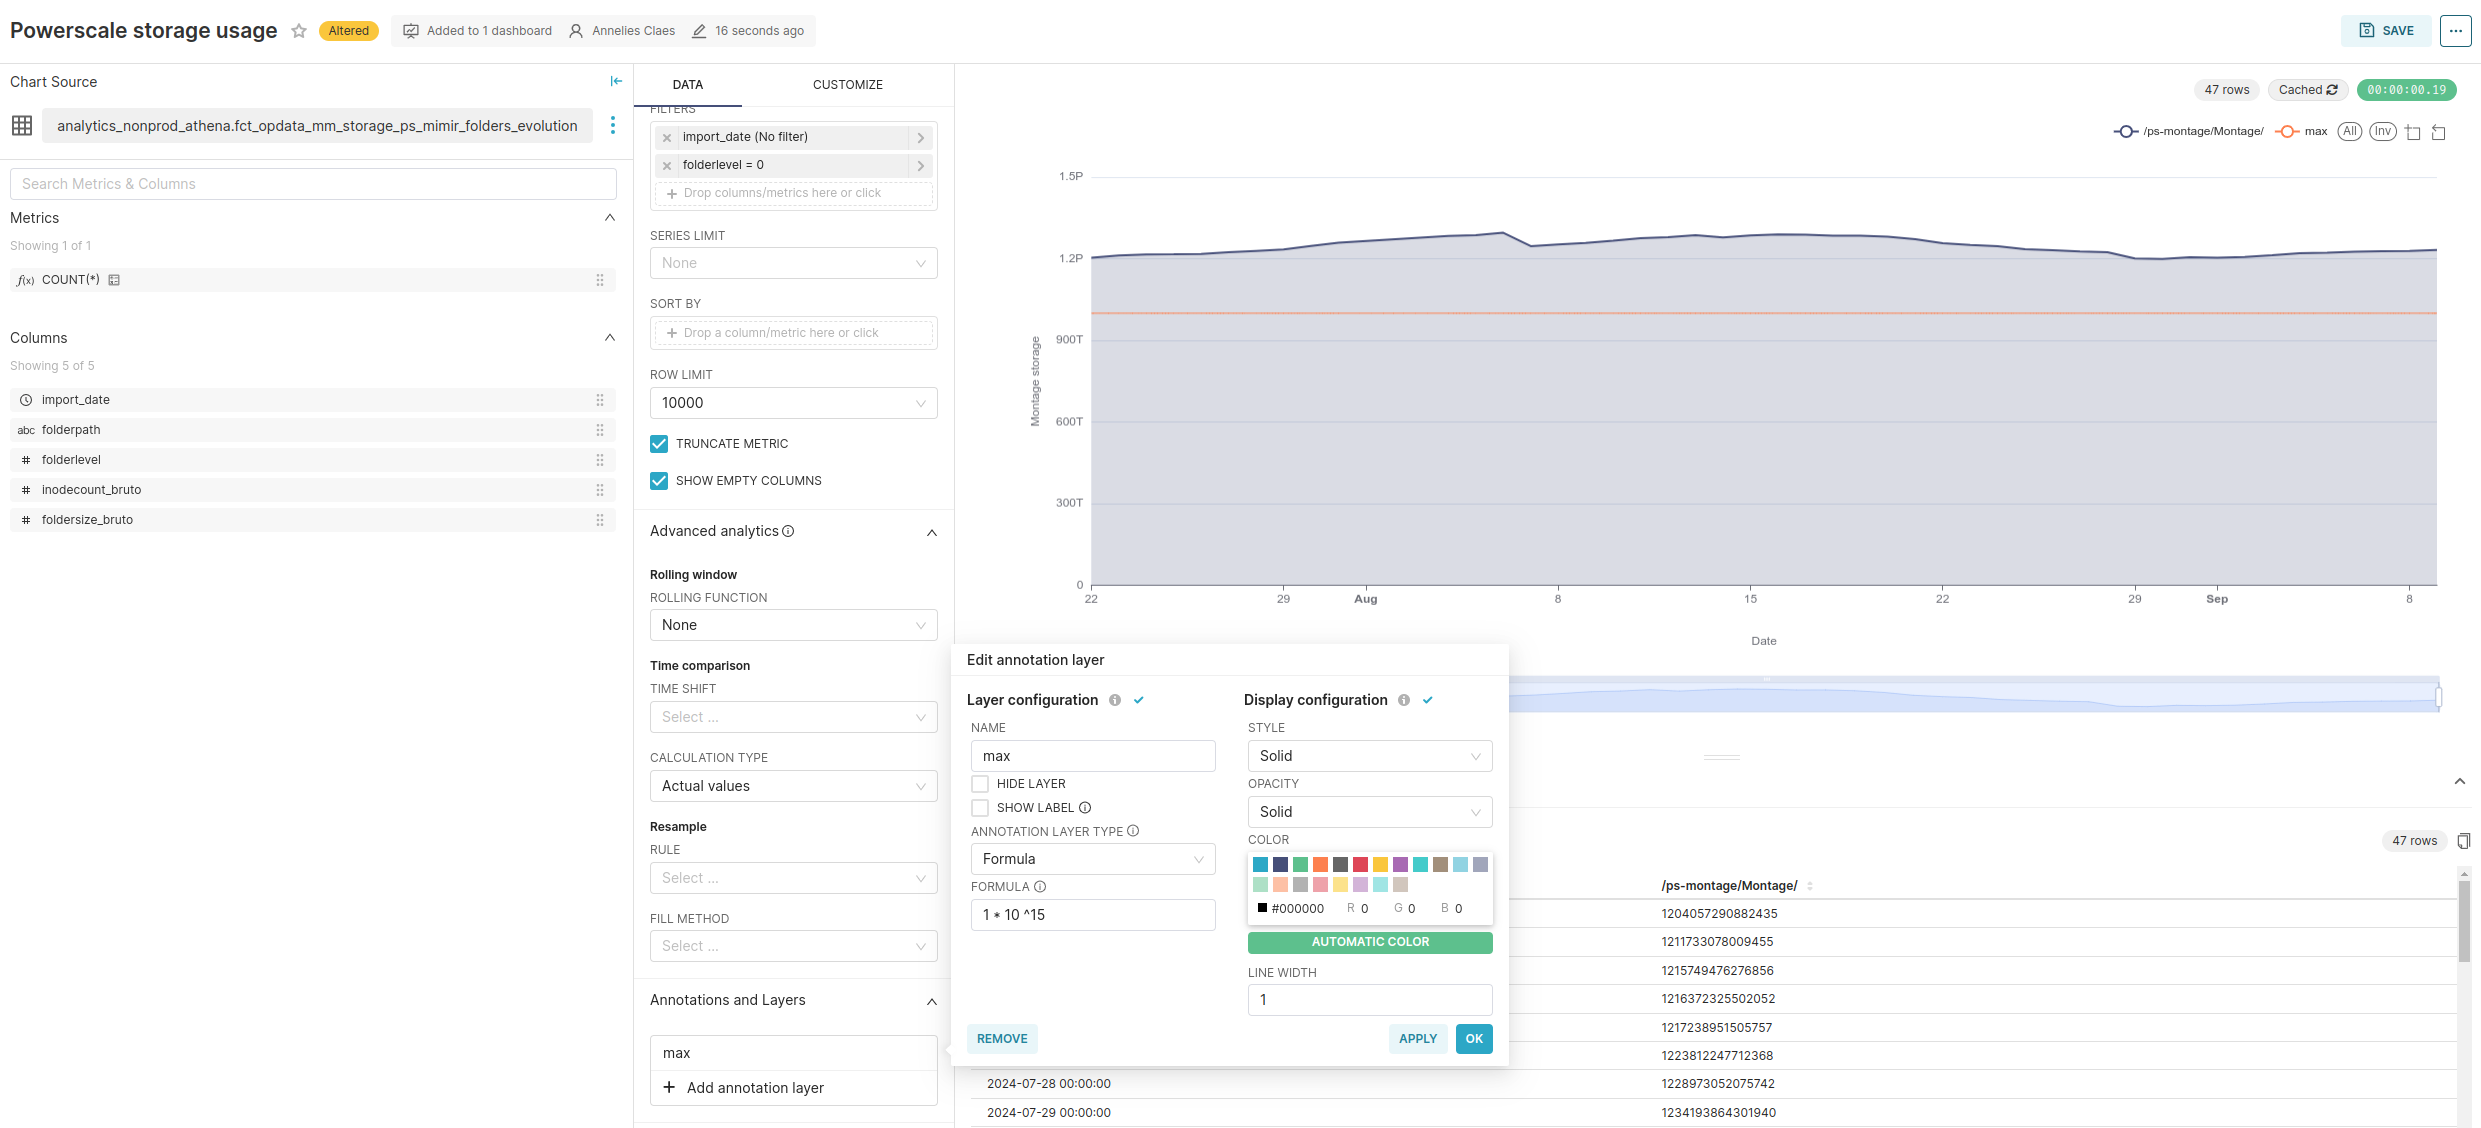Copy results with the clipboard icon
The height and width of the screenshot is (1128, 2481).
(2464, 841)
